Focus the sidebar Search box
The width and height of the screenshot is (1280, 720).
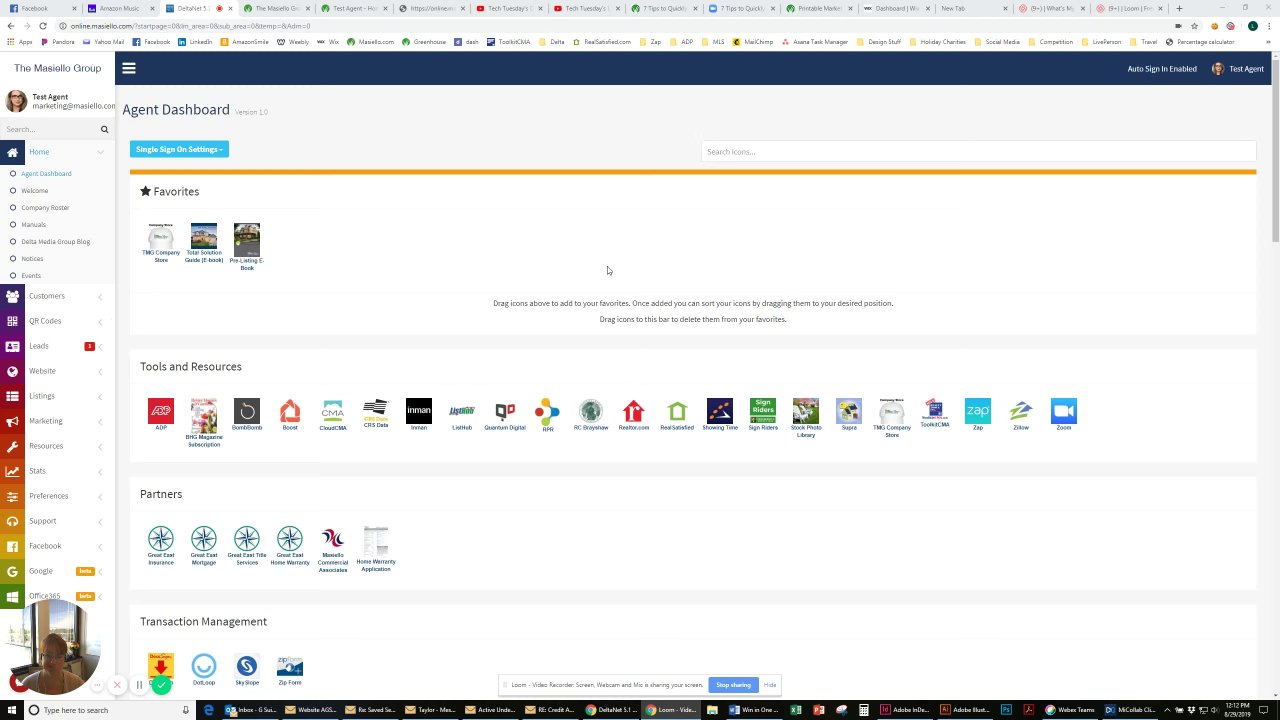pos(50,129)
